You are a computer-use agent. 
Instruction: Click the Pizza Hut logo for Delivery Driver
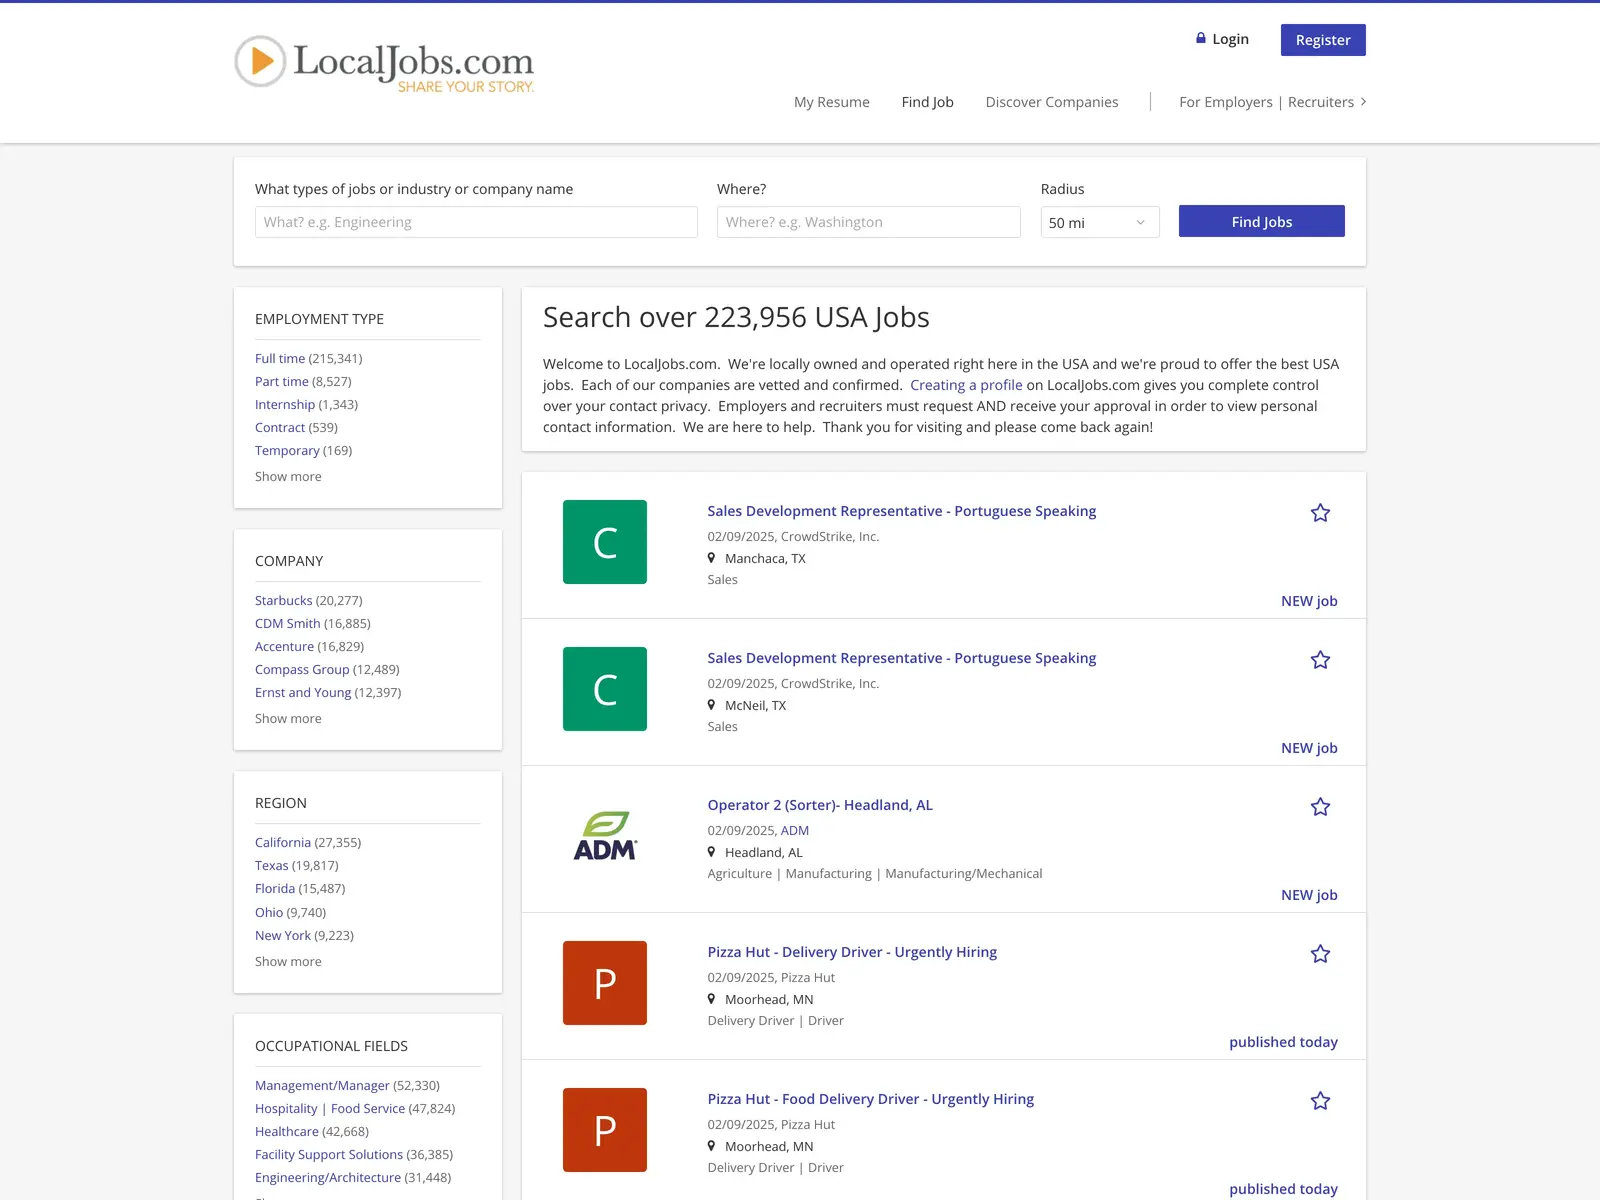click(605, 983)
